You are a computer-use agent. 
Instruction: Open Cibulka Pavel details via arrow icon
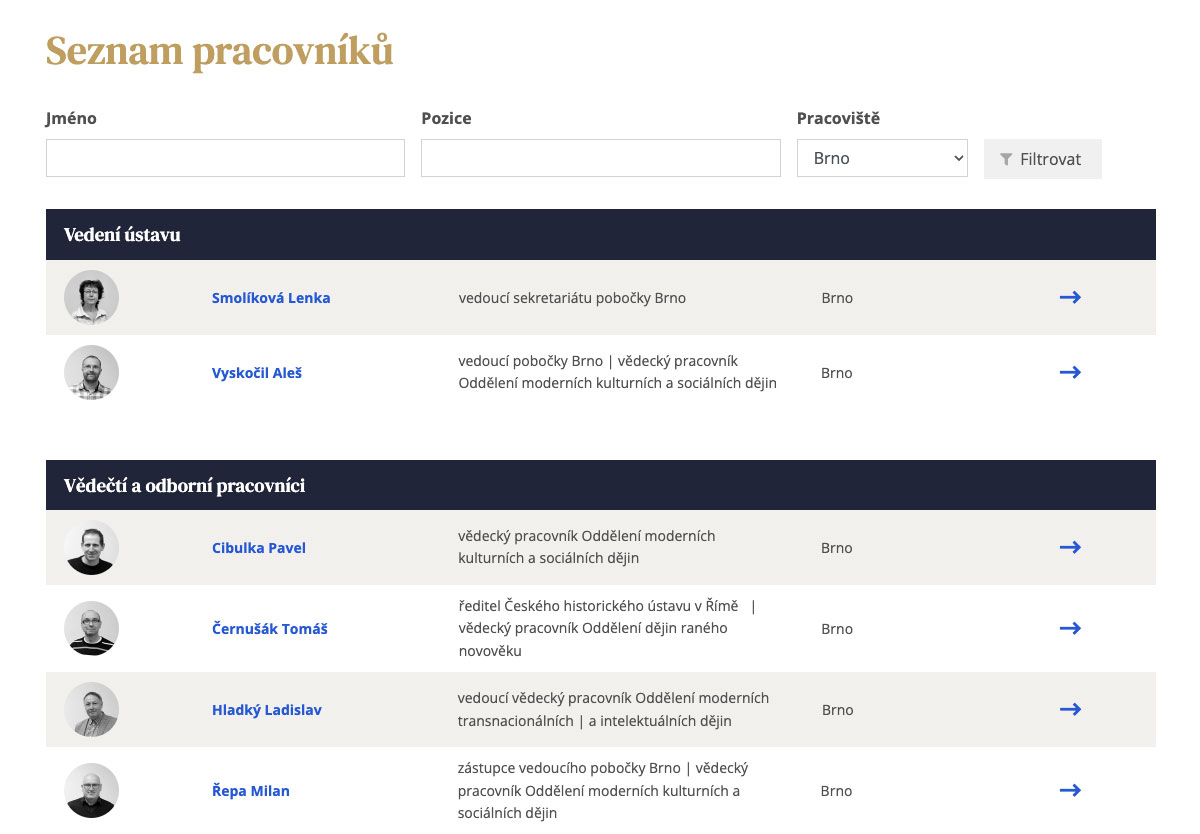click(x=1070, y=547)
